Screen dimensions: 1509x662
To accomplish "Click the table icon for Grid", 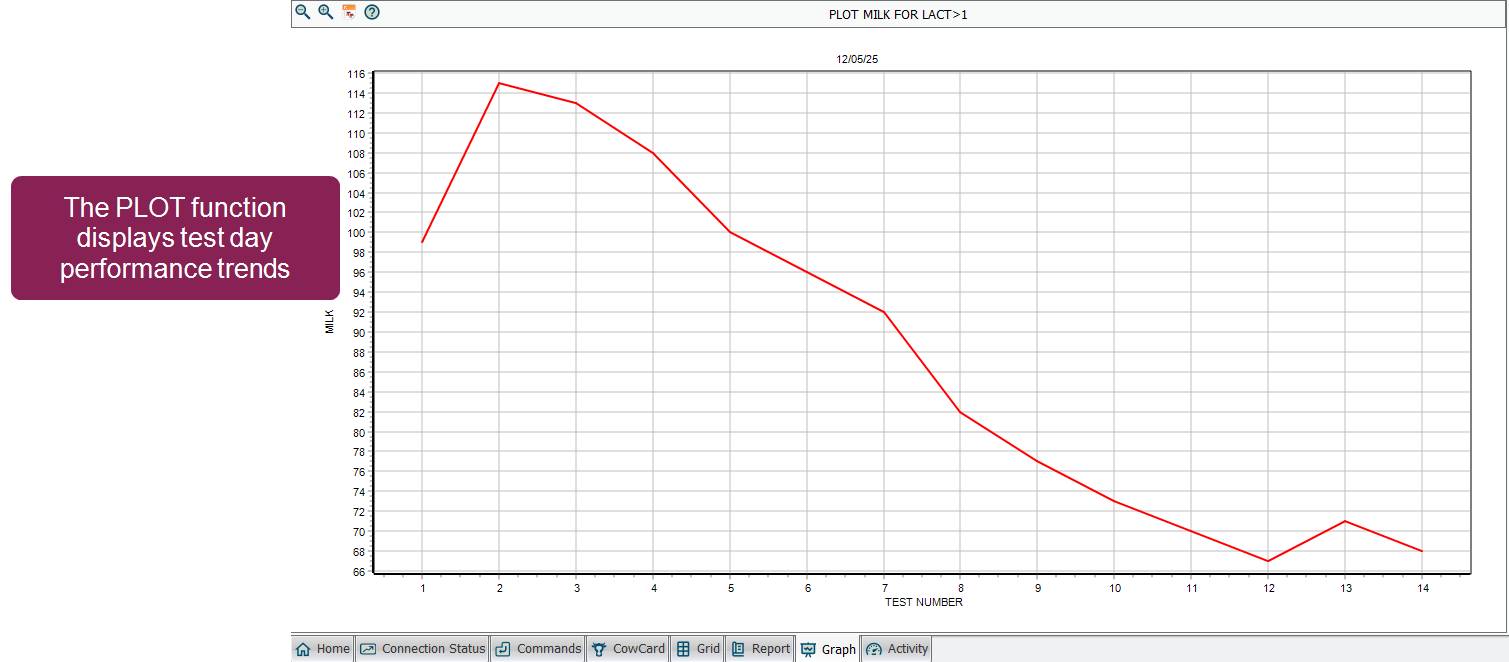I will (x=683, y=649).
